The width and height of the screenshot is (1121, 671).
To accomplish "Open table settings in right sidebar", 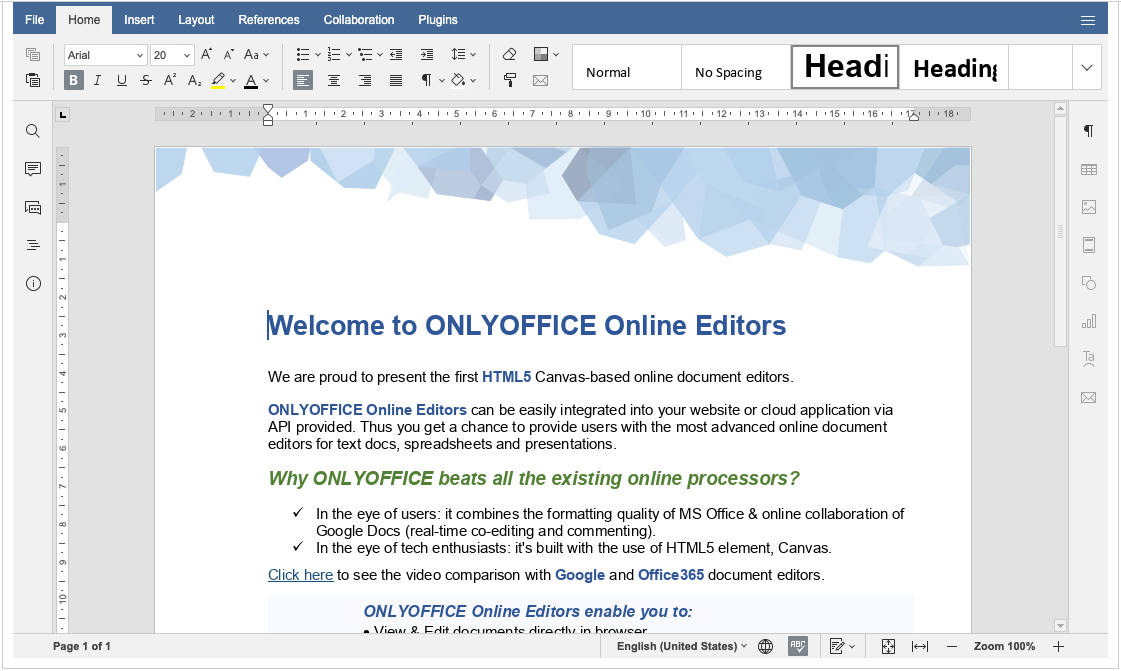I will pyautogui.click(x=1088, y=169).
